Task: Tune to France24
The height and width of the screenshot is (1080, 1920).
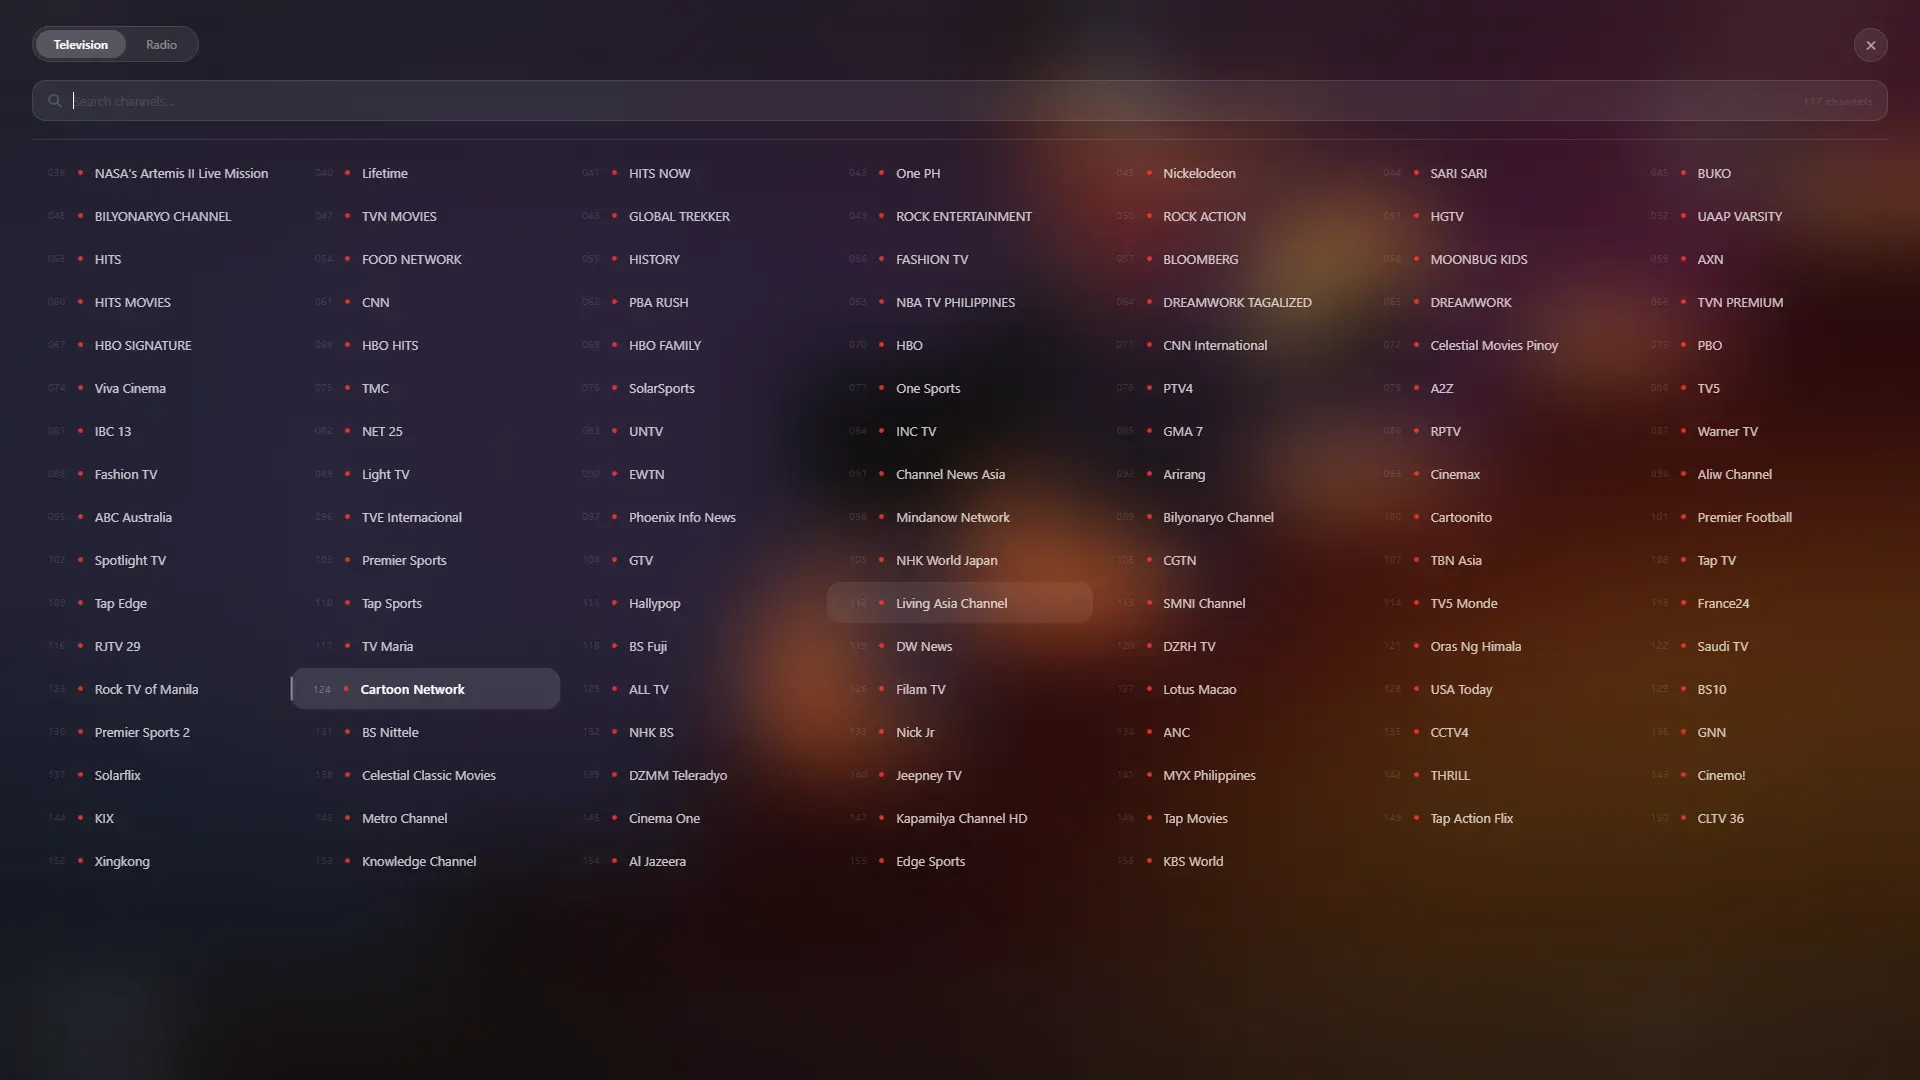Action: 1760,603
